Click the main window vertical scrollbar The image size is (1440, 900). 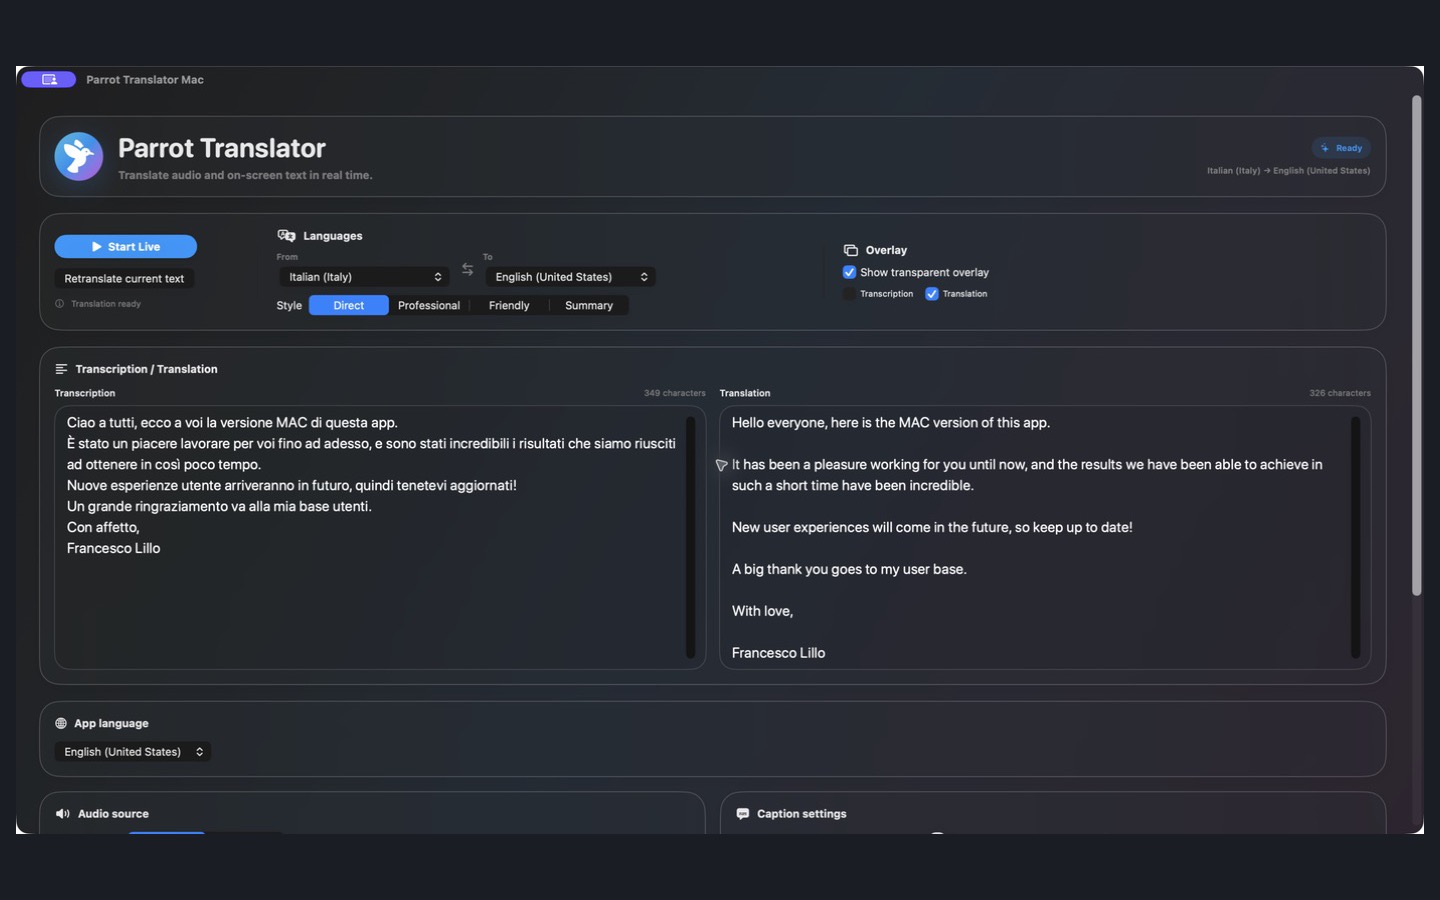[1416, 346]
